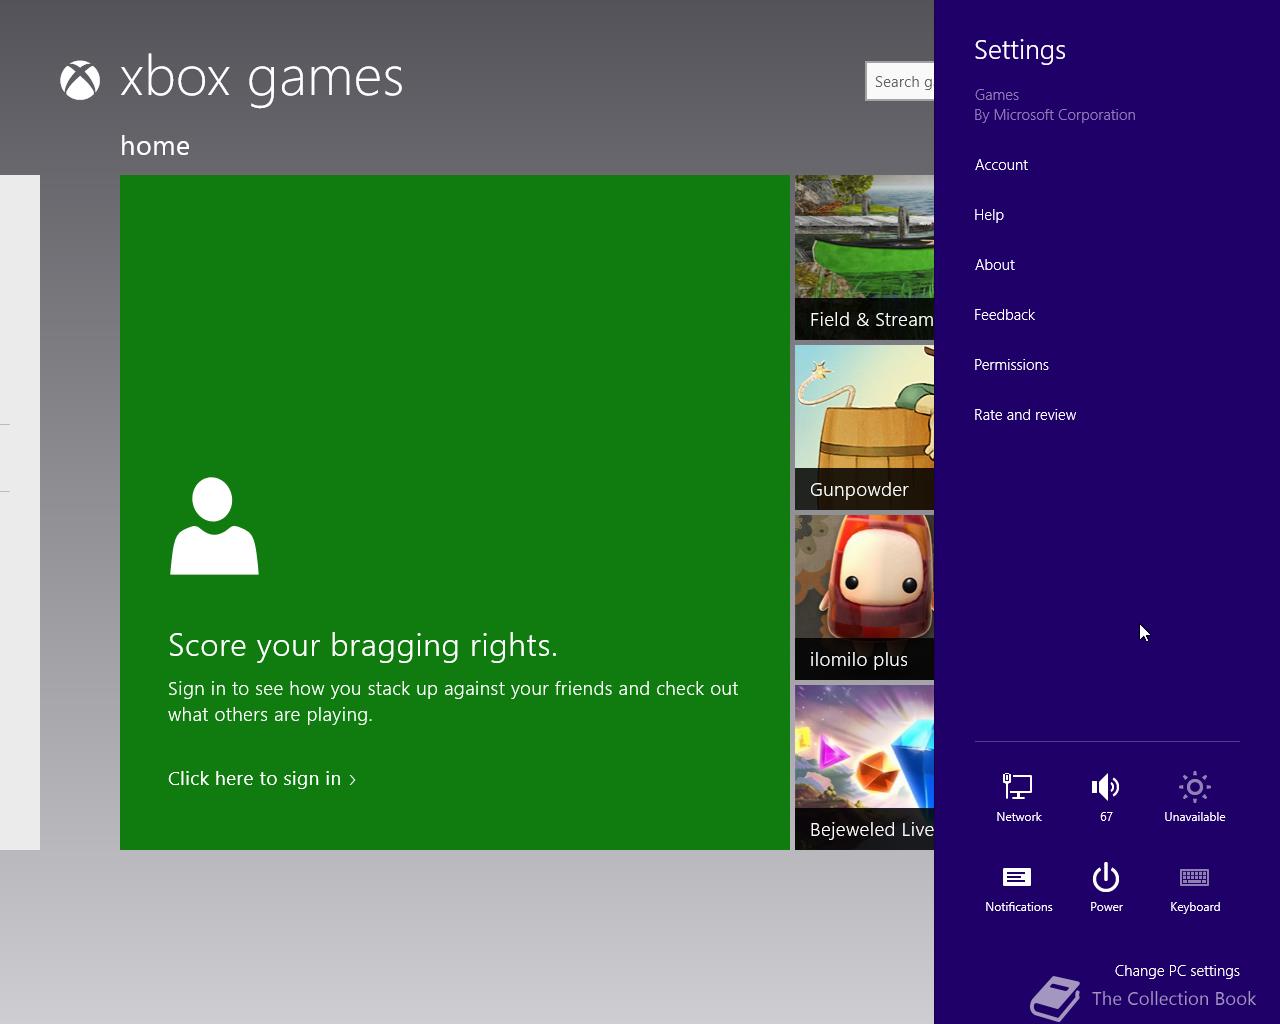Image resolution: width=1280 pixels, height=1024 pixels.
Task: Click the 'home' section heading
Action: (155, 146)
